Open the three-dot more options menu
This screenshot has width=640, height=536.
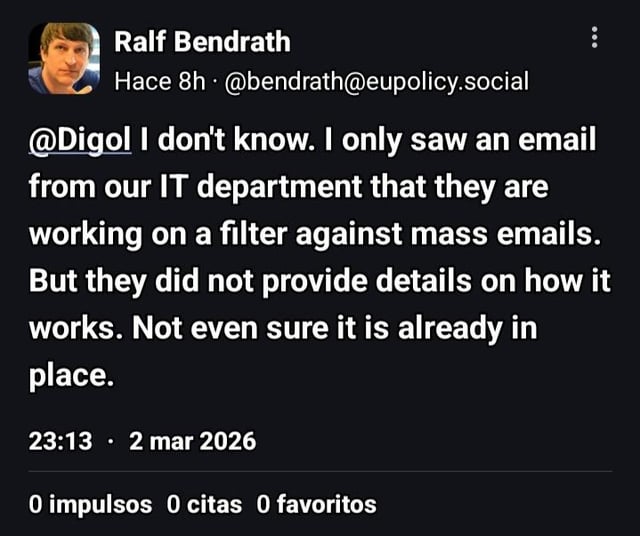point(595,38)
